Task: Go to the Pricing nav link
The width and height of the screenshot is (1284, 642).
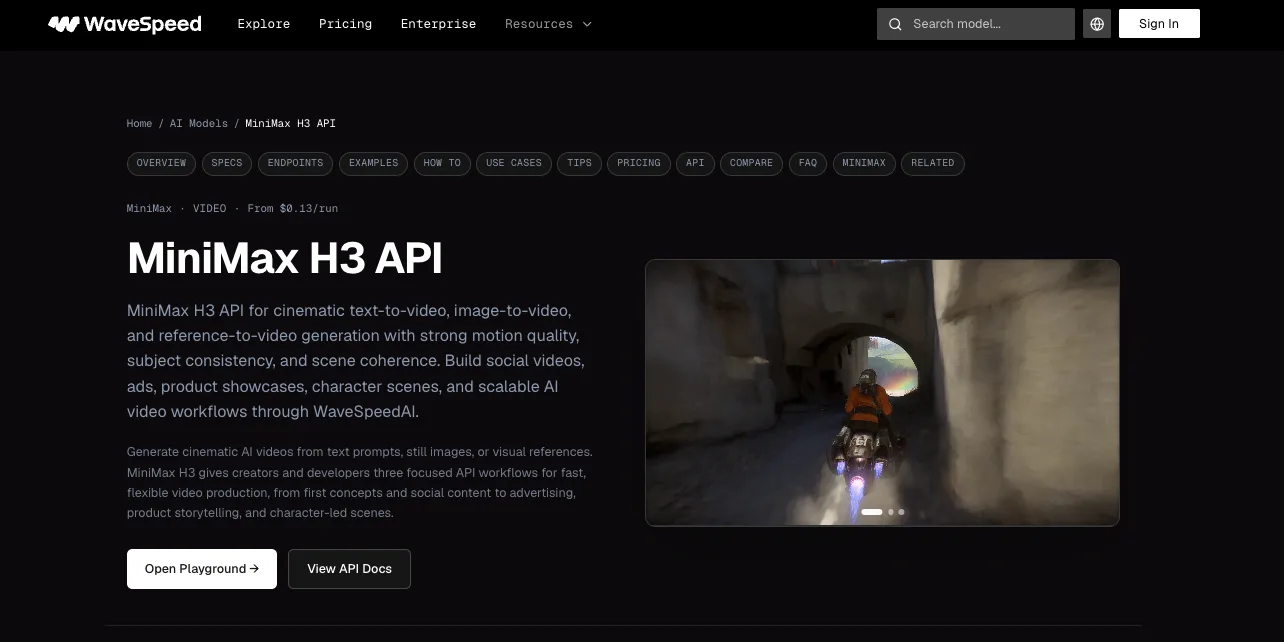Action: click(x=345, y=24)
